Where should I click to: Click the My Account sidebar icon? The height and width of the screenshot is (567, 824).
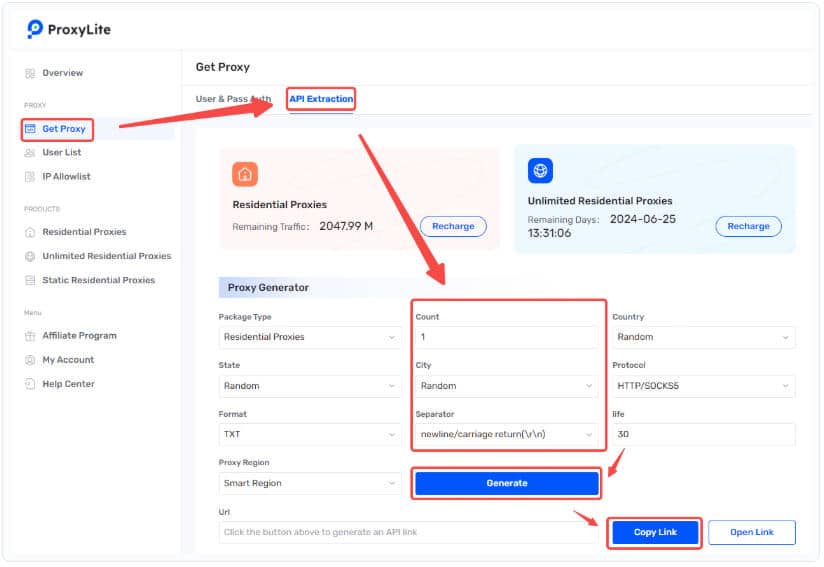(30, 360)
